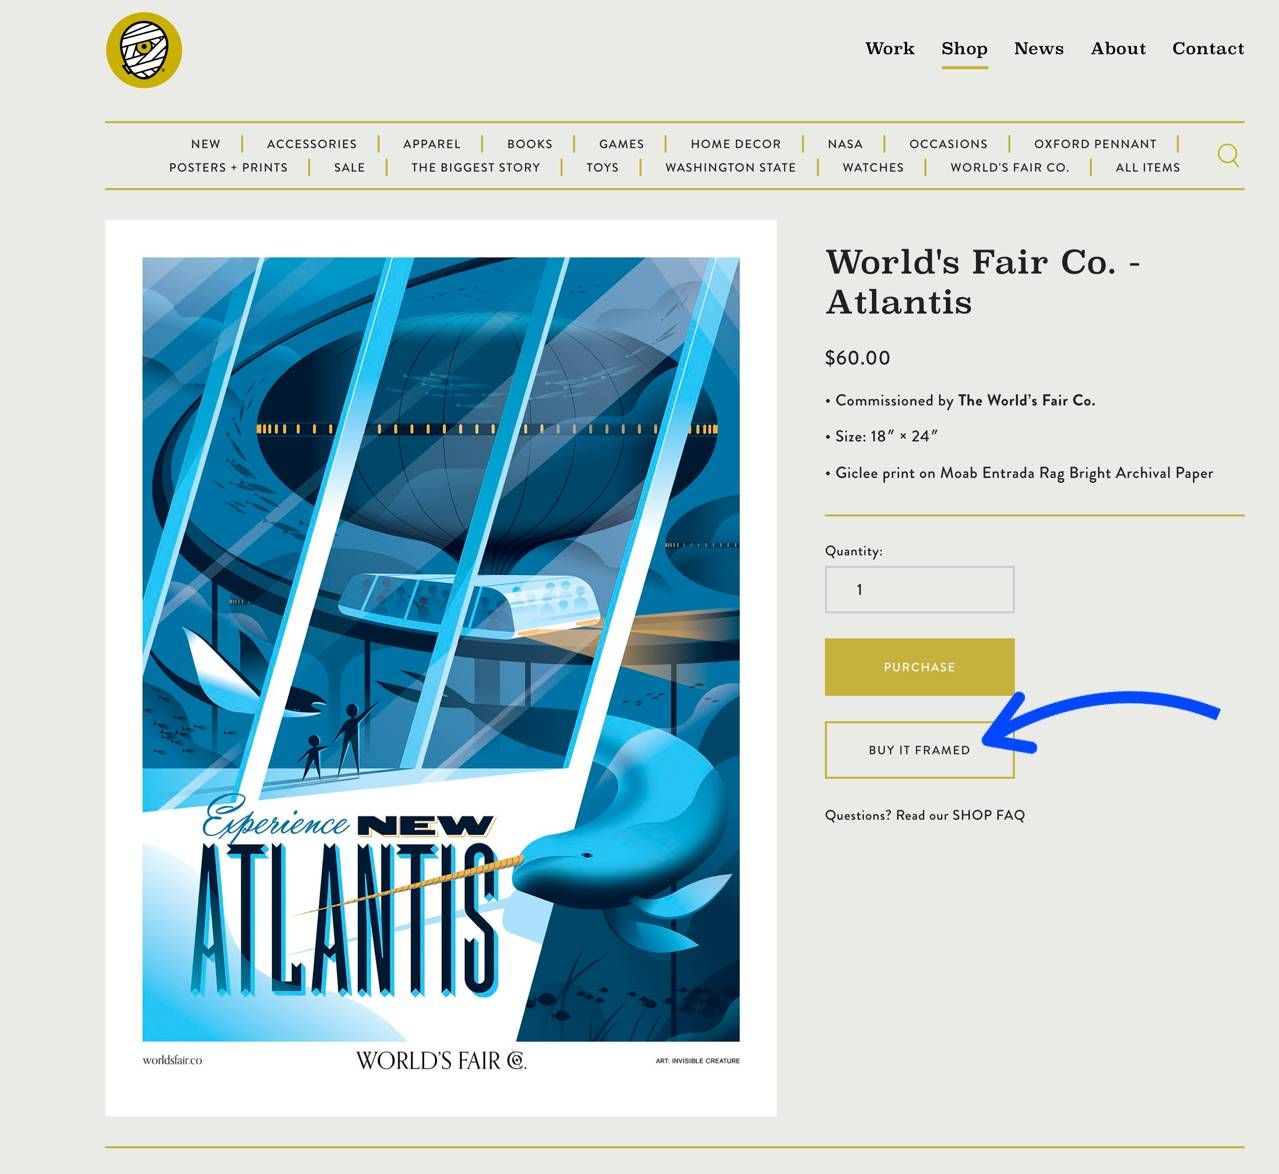1279x1174 pixels.
Task: Navigate to the Contact page
Action: tap(1207, 48)
